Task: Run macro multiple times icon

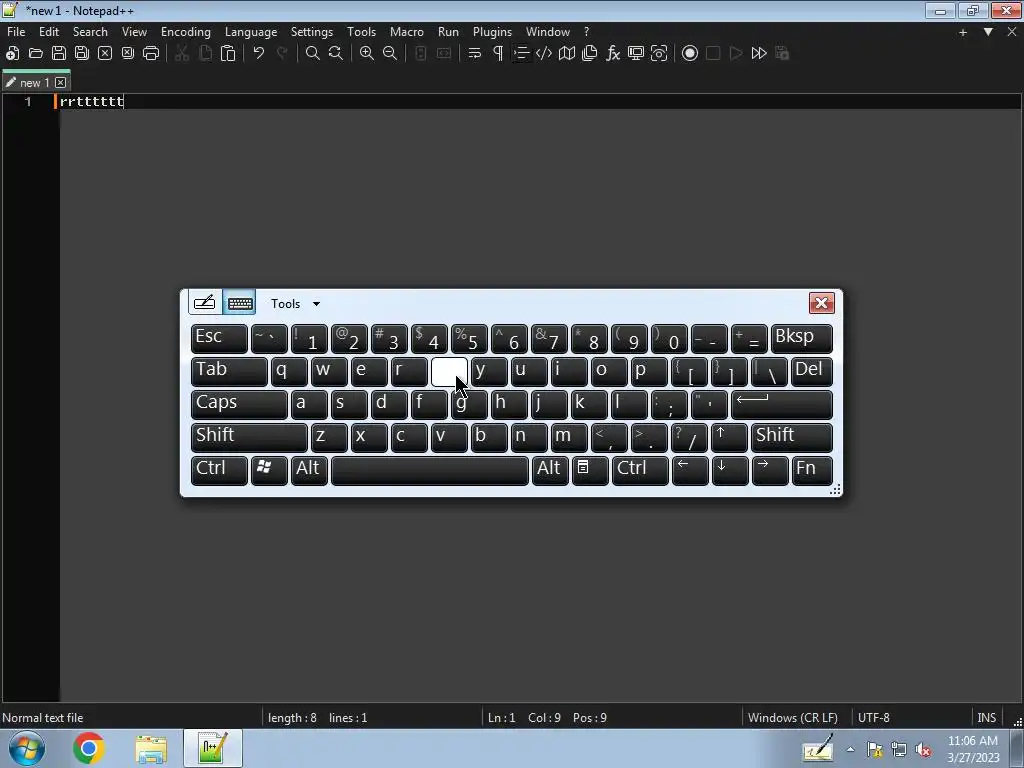Action: coord(759,54)
